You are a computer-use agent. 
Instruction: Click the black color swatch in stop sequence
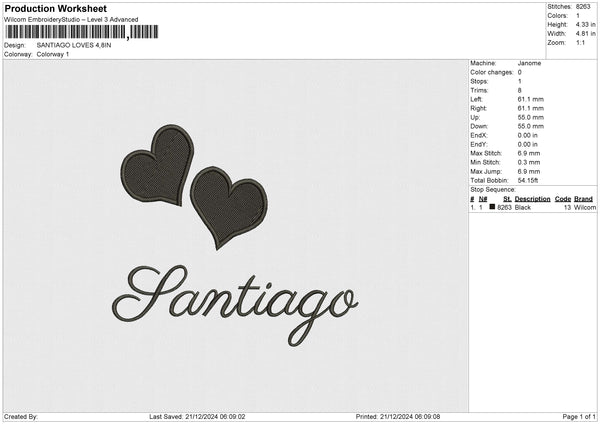(492, 207)
